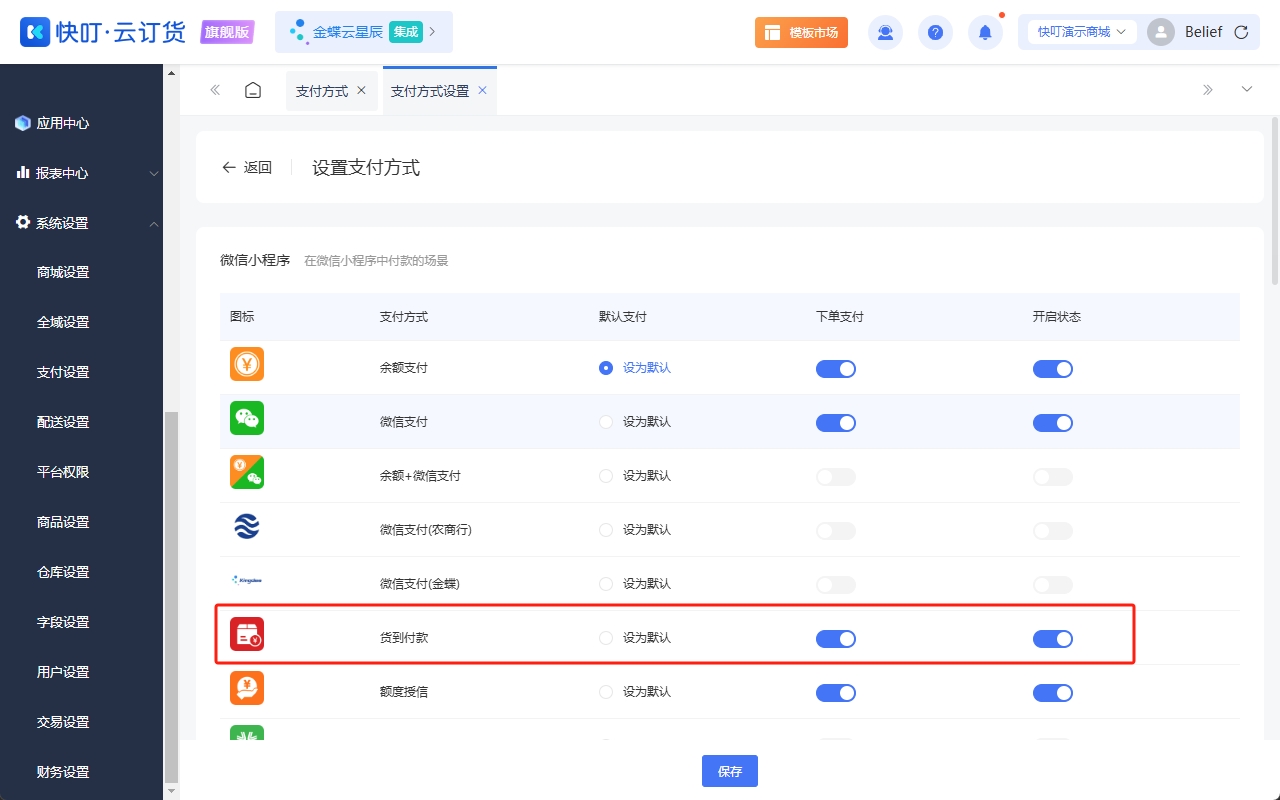Open the customer service headset icon

tap(885, 32)
